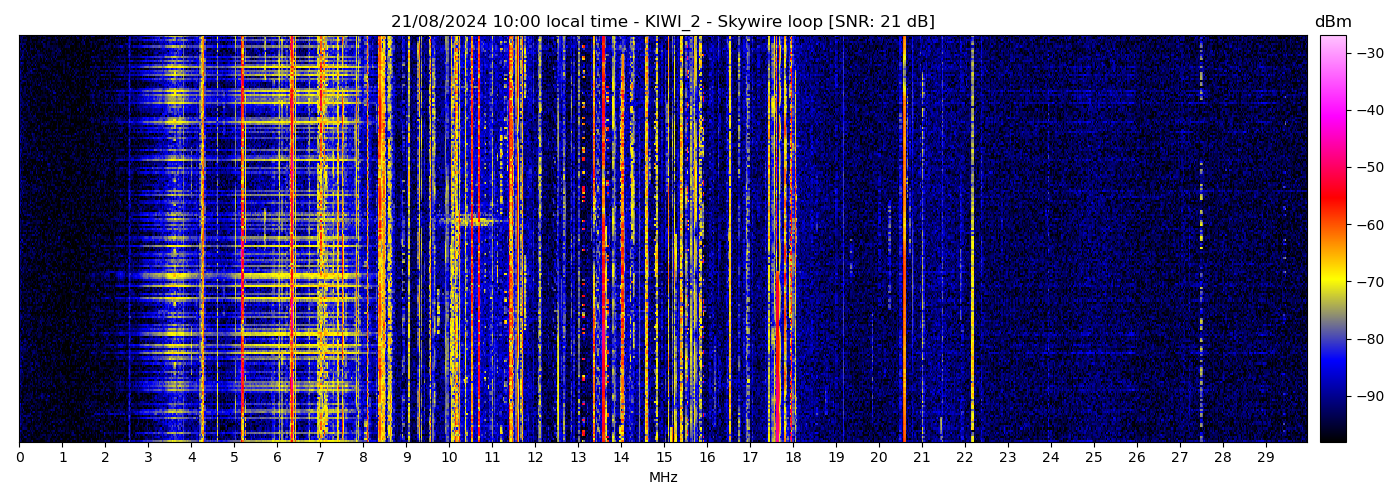Click the red signal line near 6.3 MHz
1400x500 pixels.
[291, 240]
